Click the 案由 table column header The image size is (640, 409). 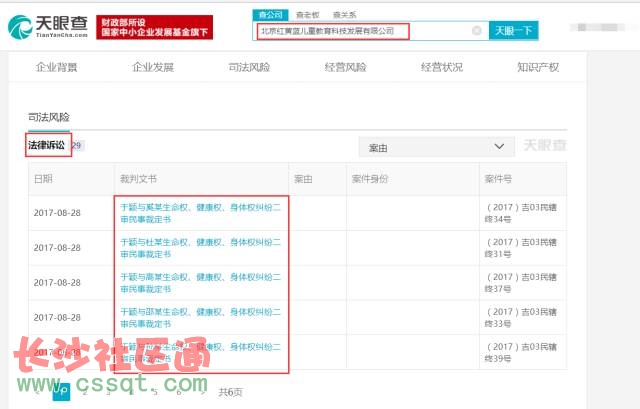303,179
